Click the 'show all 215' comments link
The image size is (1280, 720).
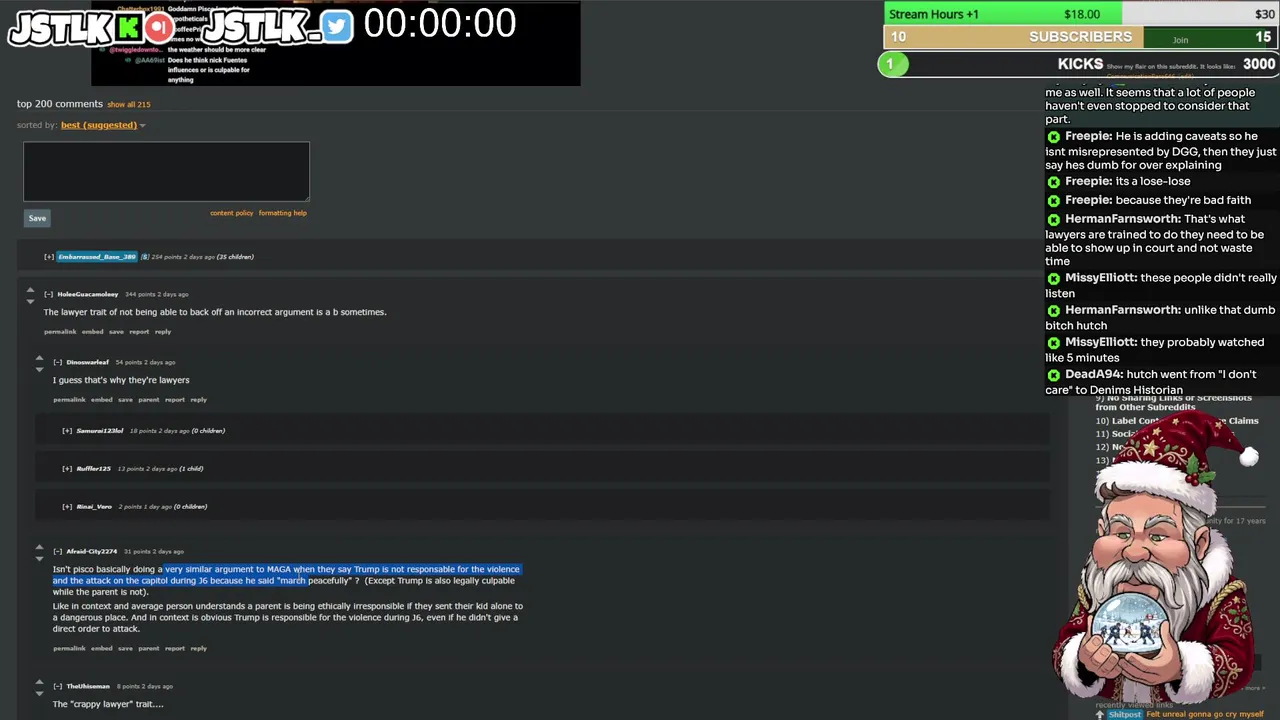(x=129, y=104)
